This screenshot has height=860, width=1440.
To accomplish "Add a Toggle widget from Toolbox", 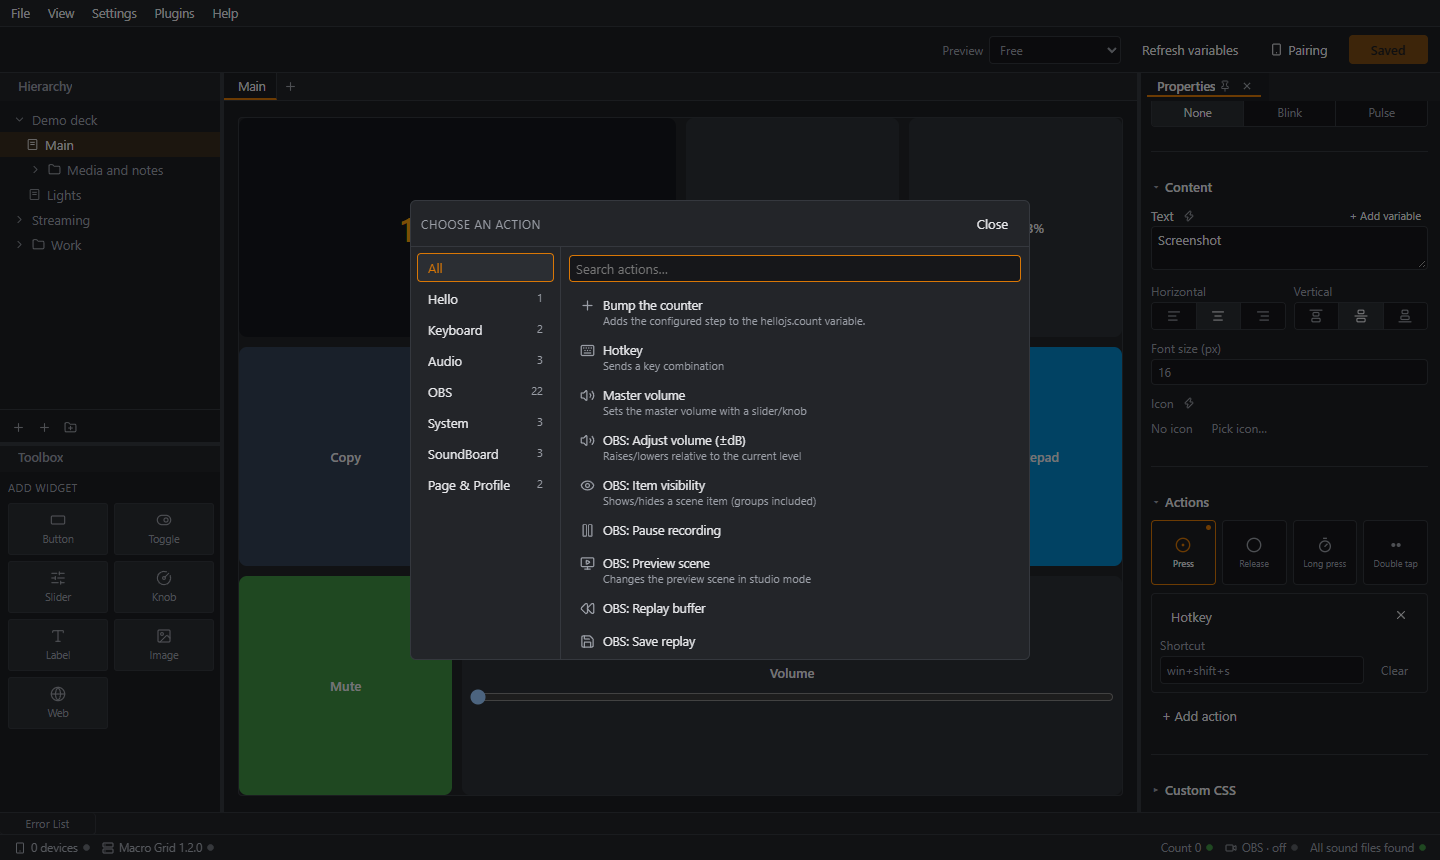I will [x=164, y=529].
